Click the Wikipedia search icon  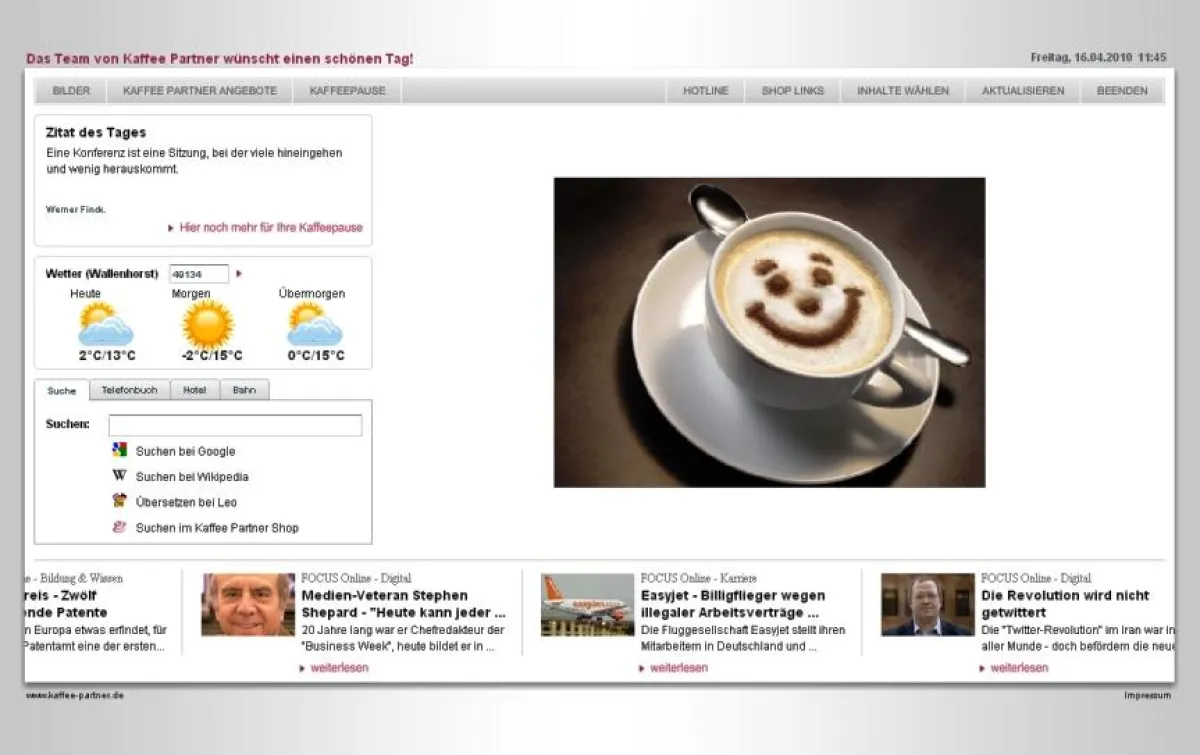pyautogui.click(x=119, y=476)
